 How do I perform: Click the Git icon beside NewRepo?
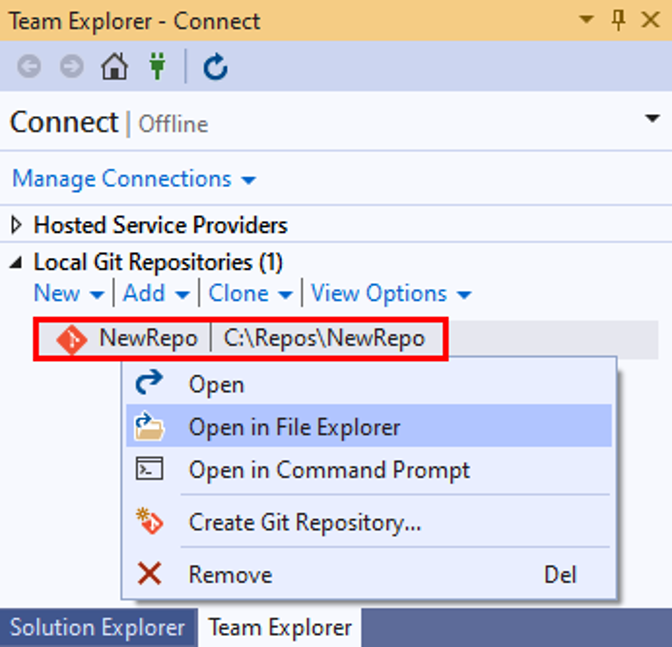click(x=70, y=339)
